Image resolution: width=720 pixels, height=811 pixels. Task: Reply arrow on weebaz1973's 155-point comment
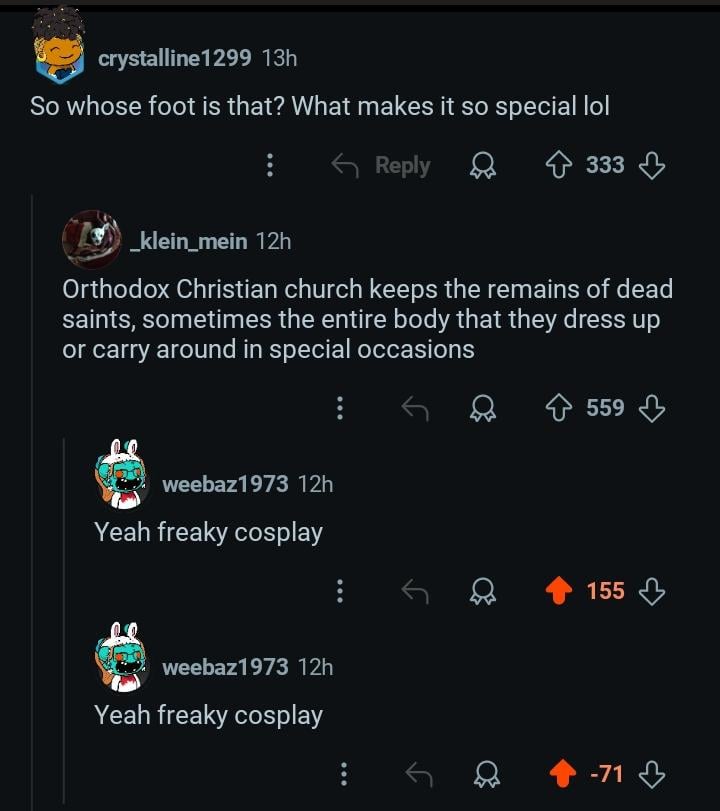pyautogui.click(x=414, y=591)
